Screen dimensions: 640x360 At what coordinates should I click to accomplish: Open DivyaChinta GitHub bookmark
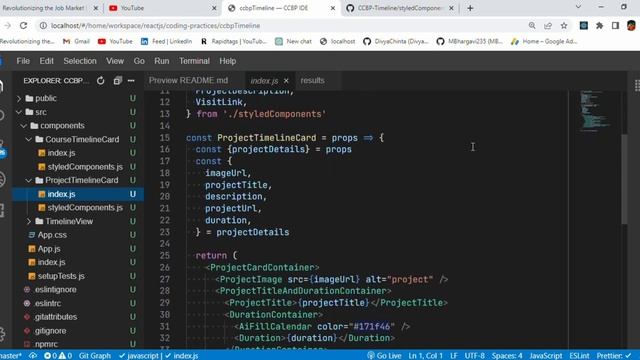tap(396, 41)
